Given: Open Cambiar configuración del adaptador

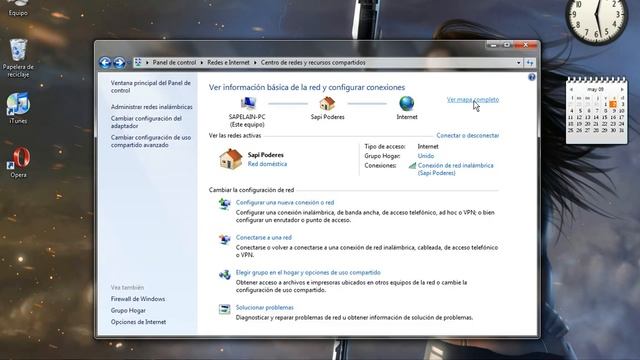Looking at the screenshot, I should pyautogui.click(x=146, y=122).
